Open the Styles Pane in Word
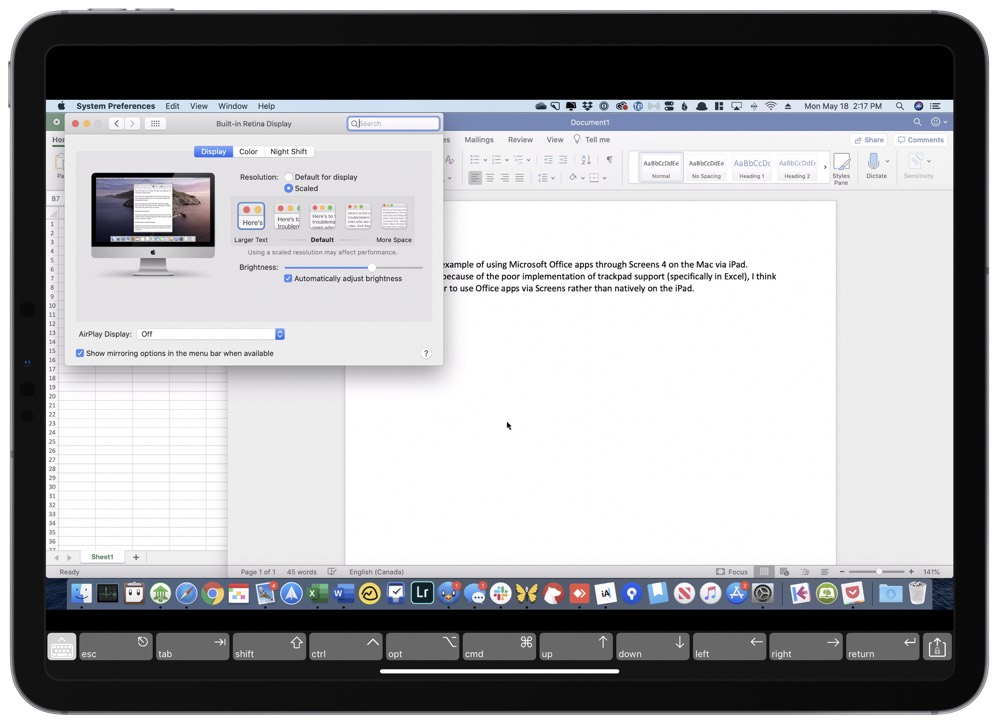The height and width of the screenshot is (725, 1000). [841, 168]
